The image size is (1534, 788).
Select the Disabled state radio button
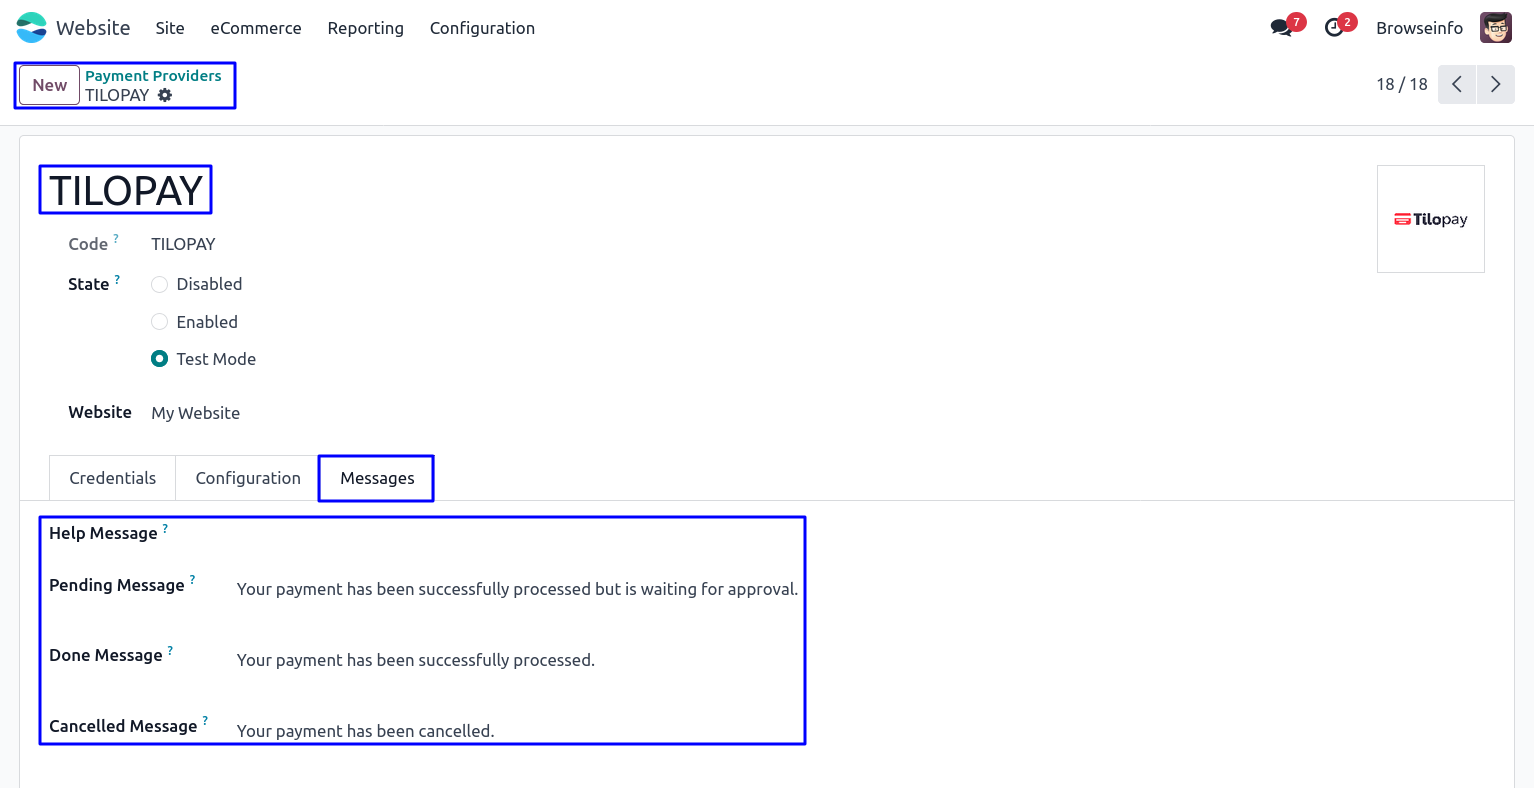(x=159, y=285)
